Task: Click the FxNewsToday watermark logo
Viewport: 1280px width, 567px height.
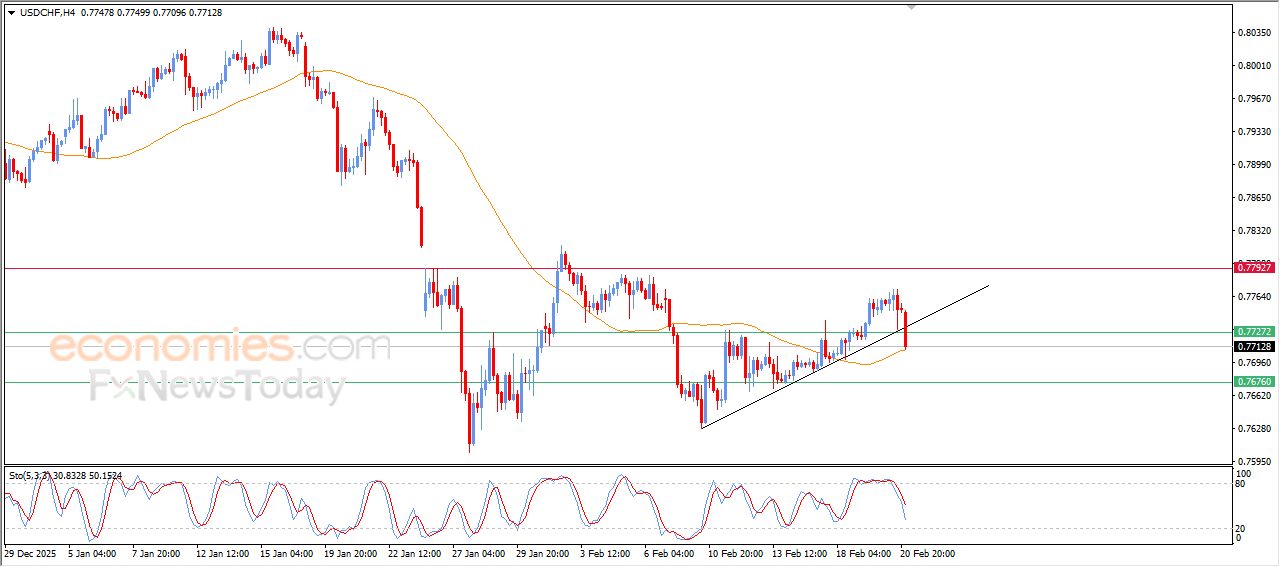Action: click(217, 386)
